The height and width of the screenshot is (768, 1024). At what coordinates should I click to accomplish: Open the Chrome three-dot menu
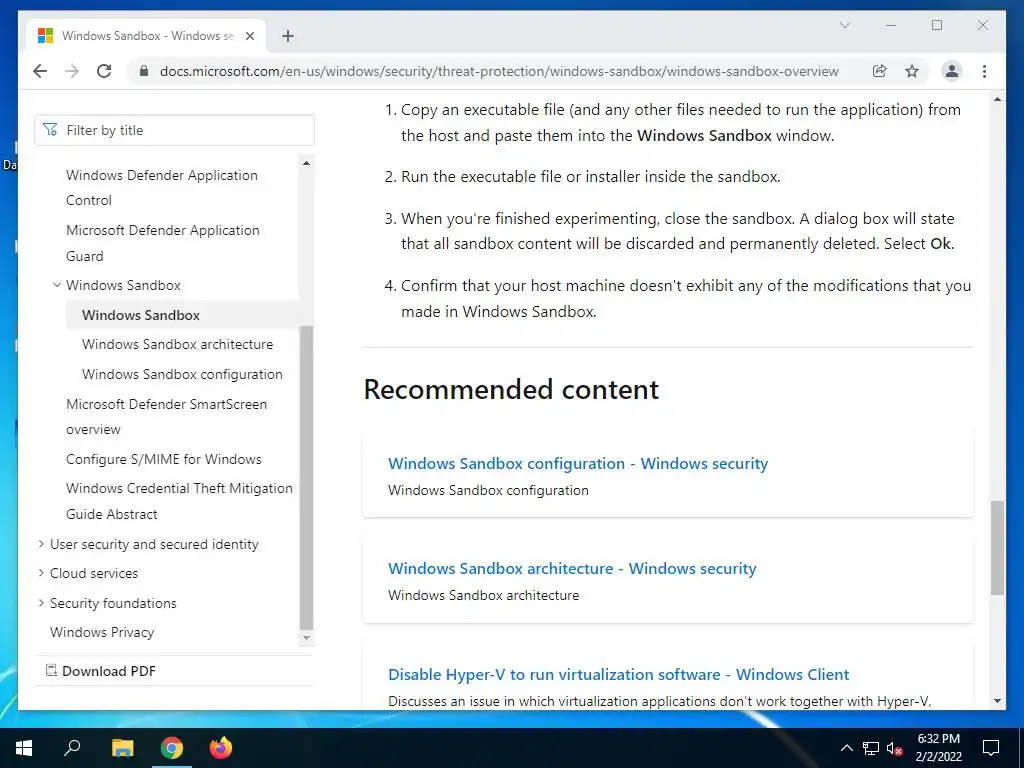coord(984,71)
